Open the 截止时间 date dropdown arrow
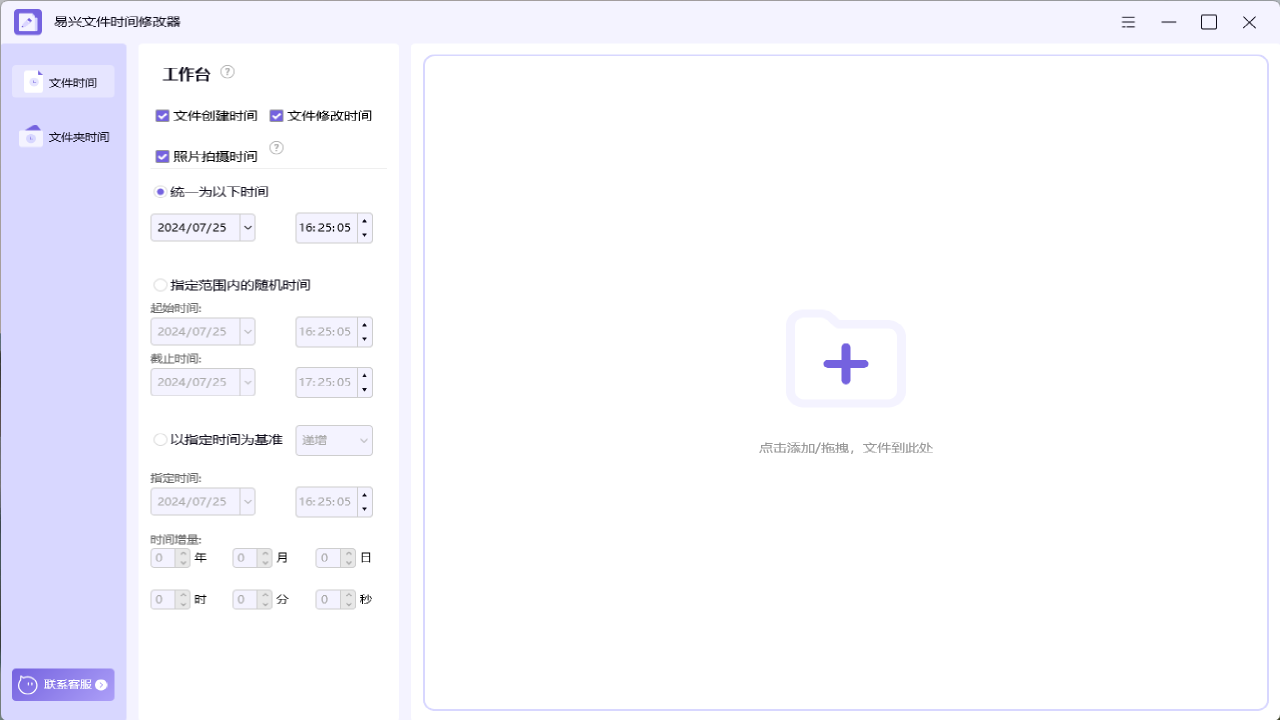 248,382
